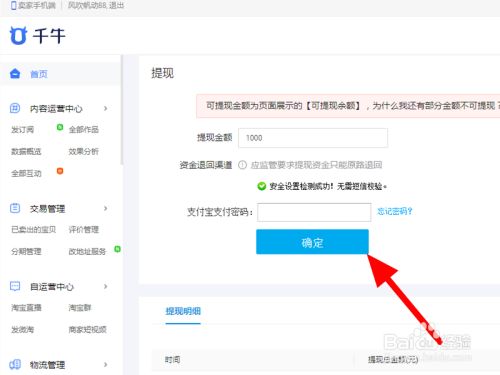This screenshot has height=375, width=500.
Task: Expand the 内容运营中心 chevron
Action: tap(106, 108)
